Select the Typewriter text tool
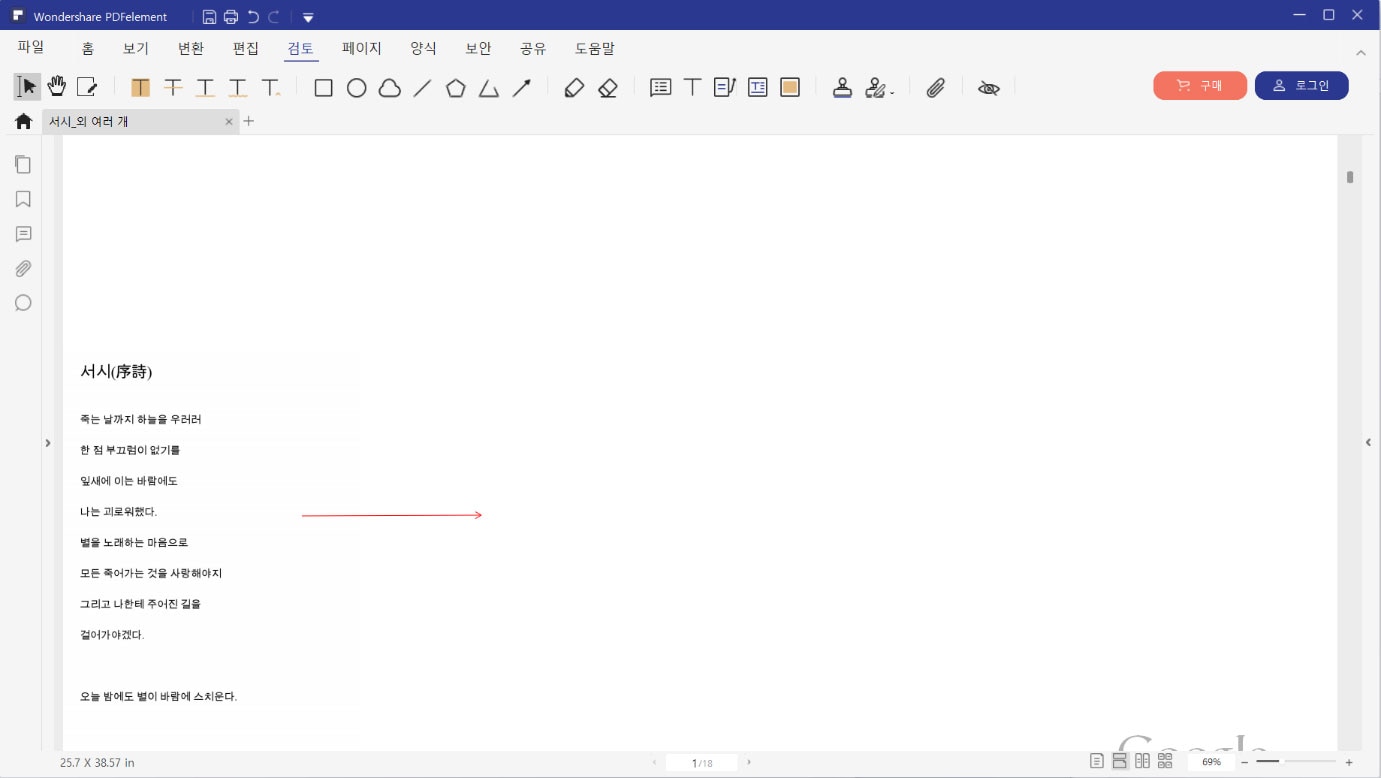 pos(692,88)
